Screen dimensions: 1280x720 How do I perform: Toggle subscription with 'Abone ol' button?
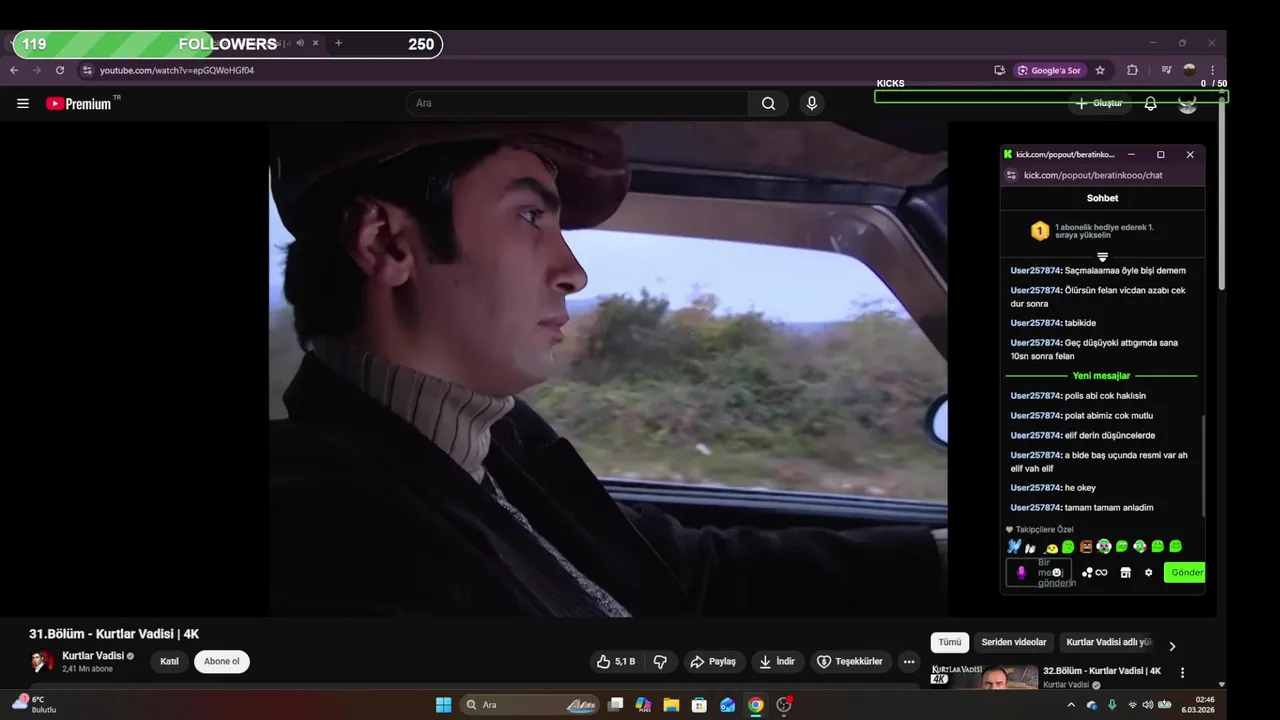pyautogui.click(x=222, y=662)
